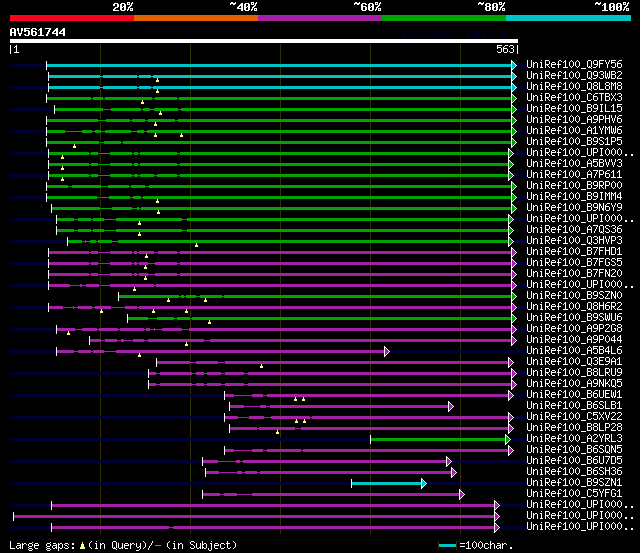Click the UniRef100_B8LRU9 label
The height and width of the screenshot is (553, 640).
click(x=574, y=373)
